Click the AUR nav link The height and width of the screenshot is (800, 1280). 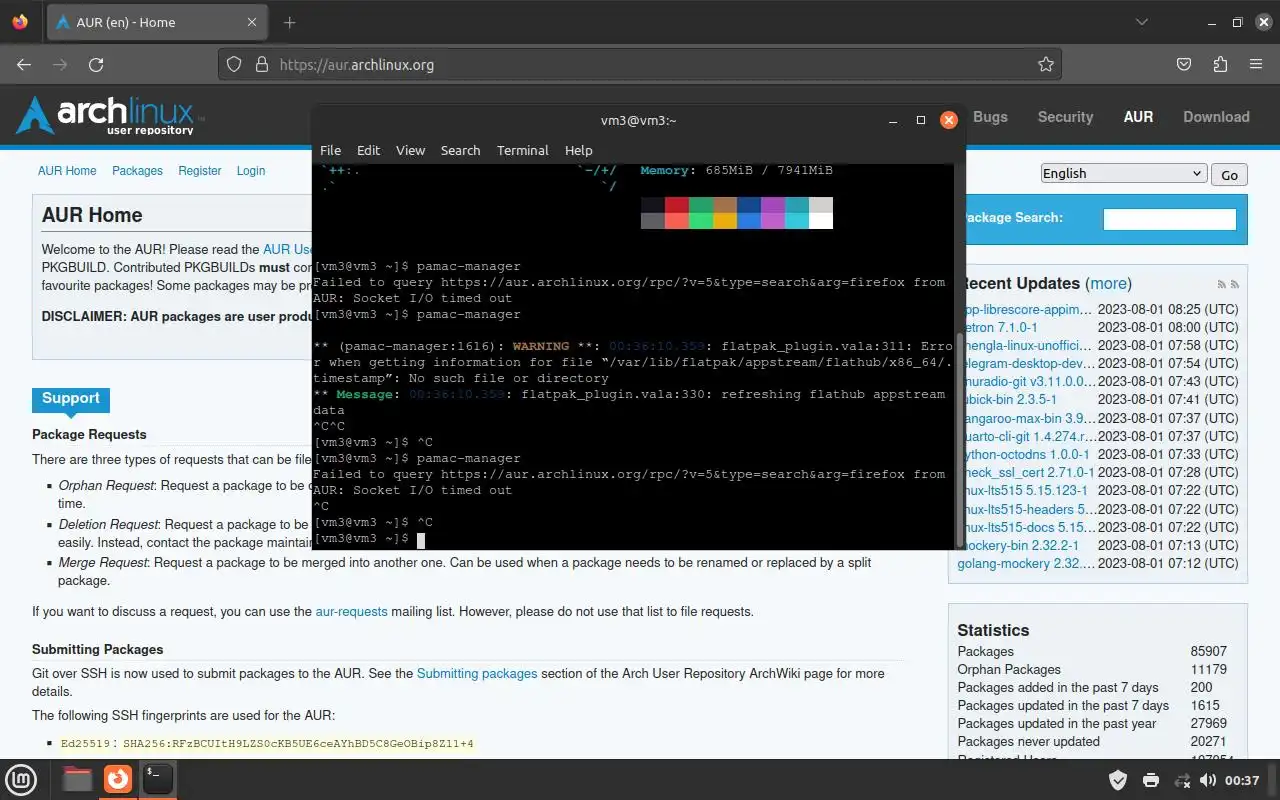(x=1138, y=117)
